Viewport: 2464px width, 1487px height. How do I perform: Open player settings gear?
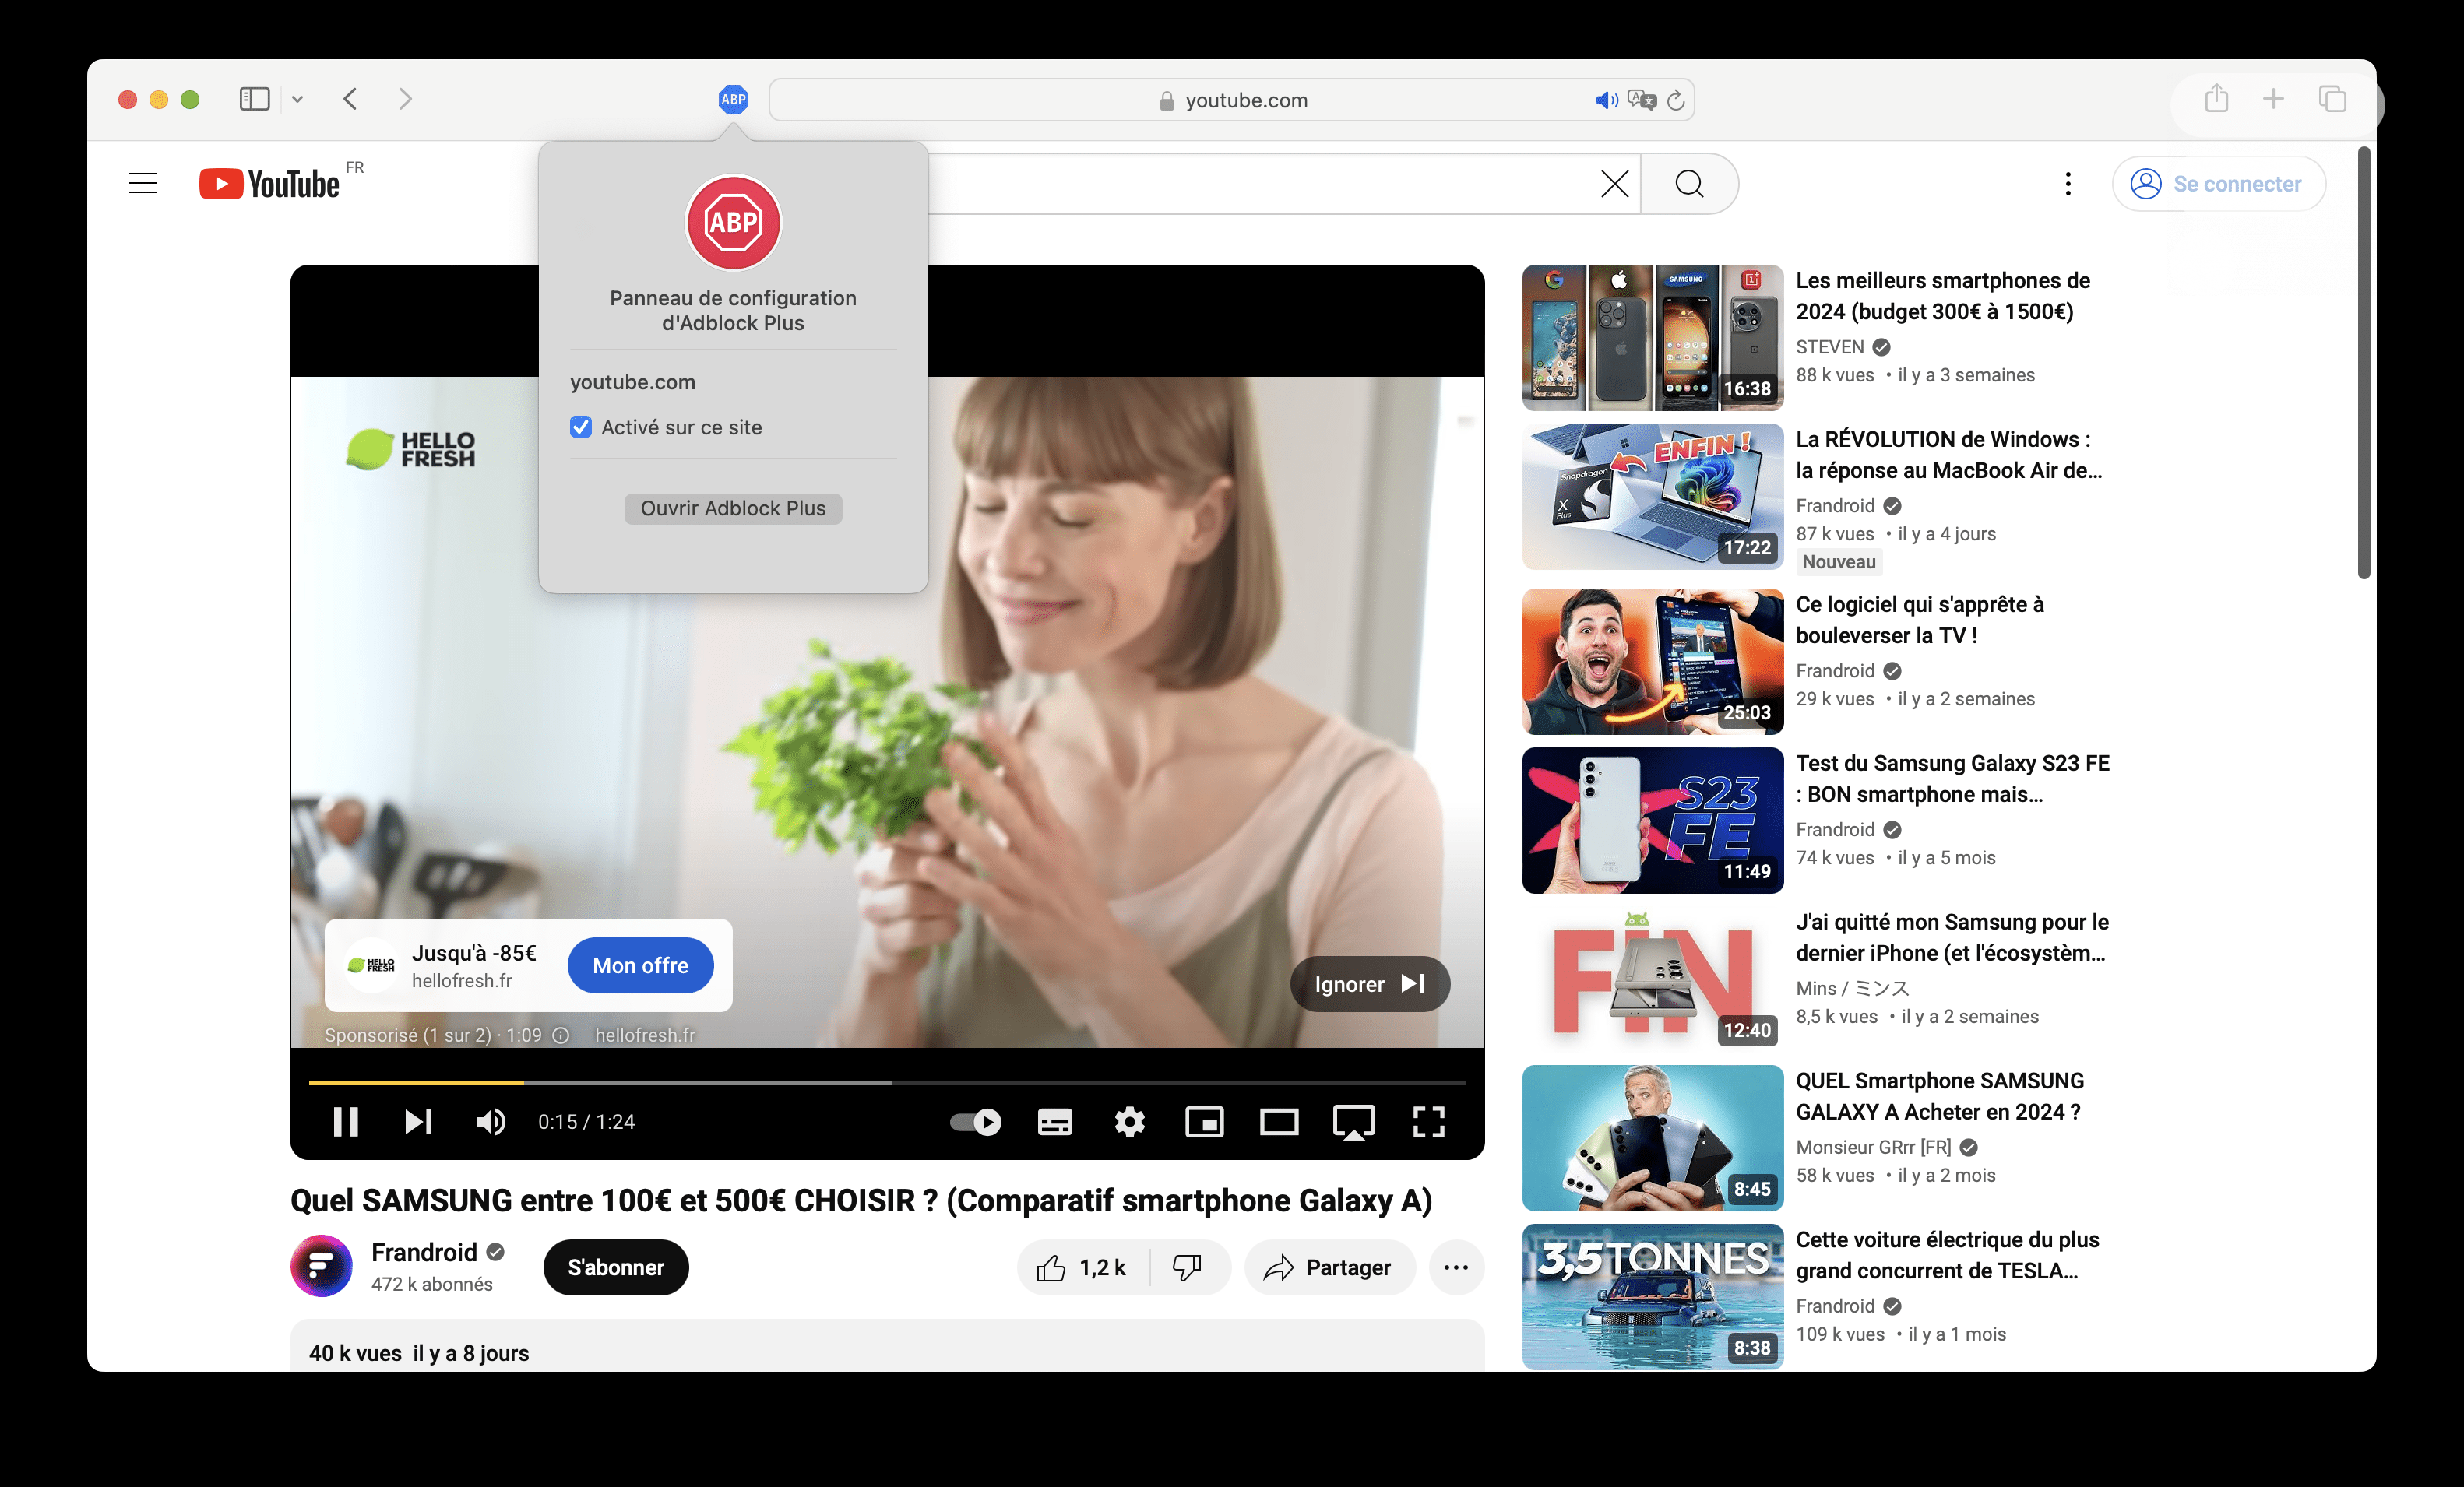tap(1129, 1122)
